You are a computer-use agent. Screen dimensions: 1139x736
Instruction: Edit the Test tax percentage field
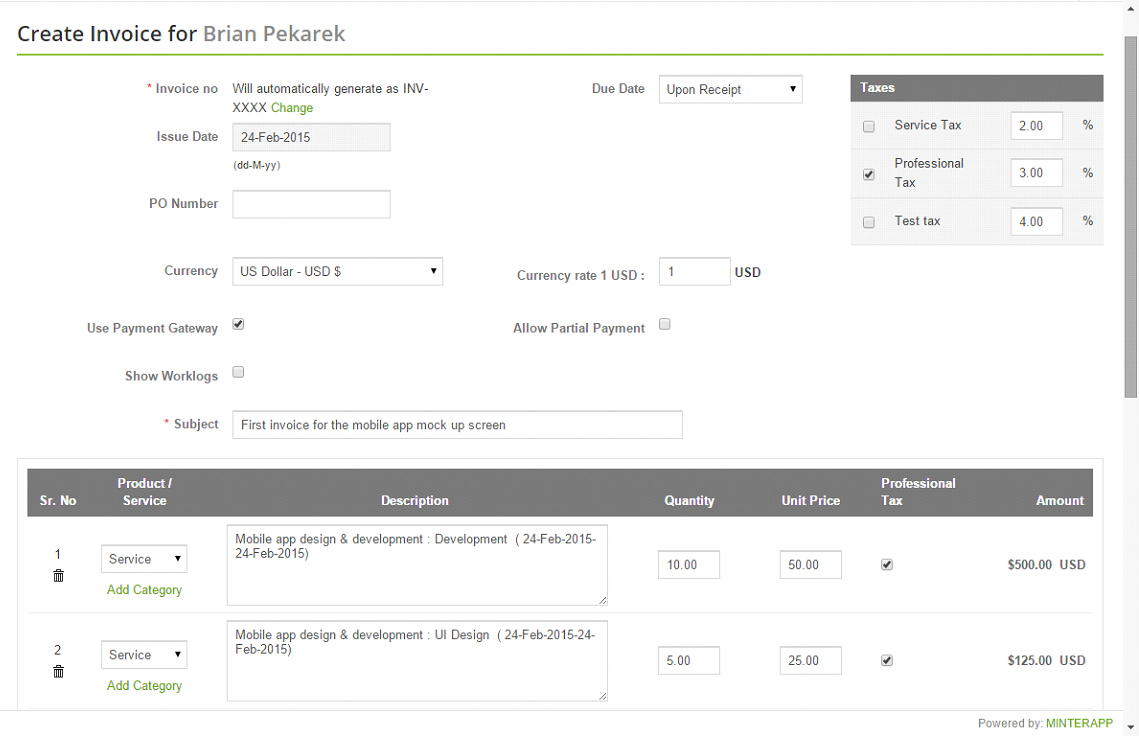click(1037, 222)
